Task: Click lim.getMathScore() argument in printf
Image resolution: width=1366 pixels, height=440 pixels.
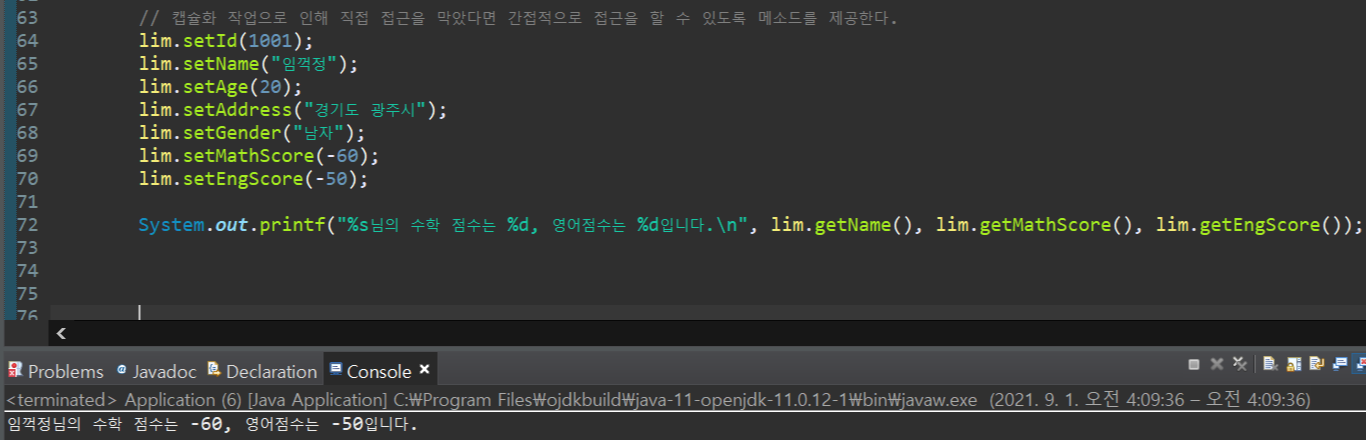Action: click(1039, 225)
